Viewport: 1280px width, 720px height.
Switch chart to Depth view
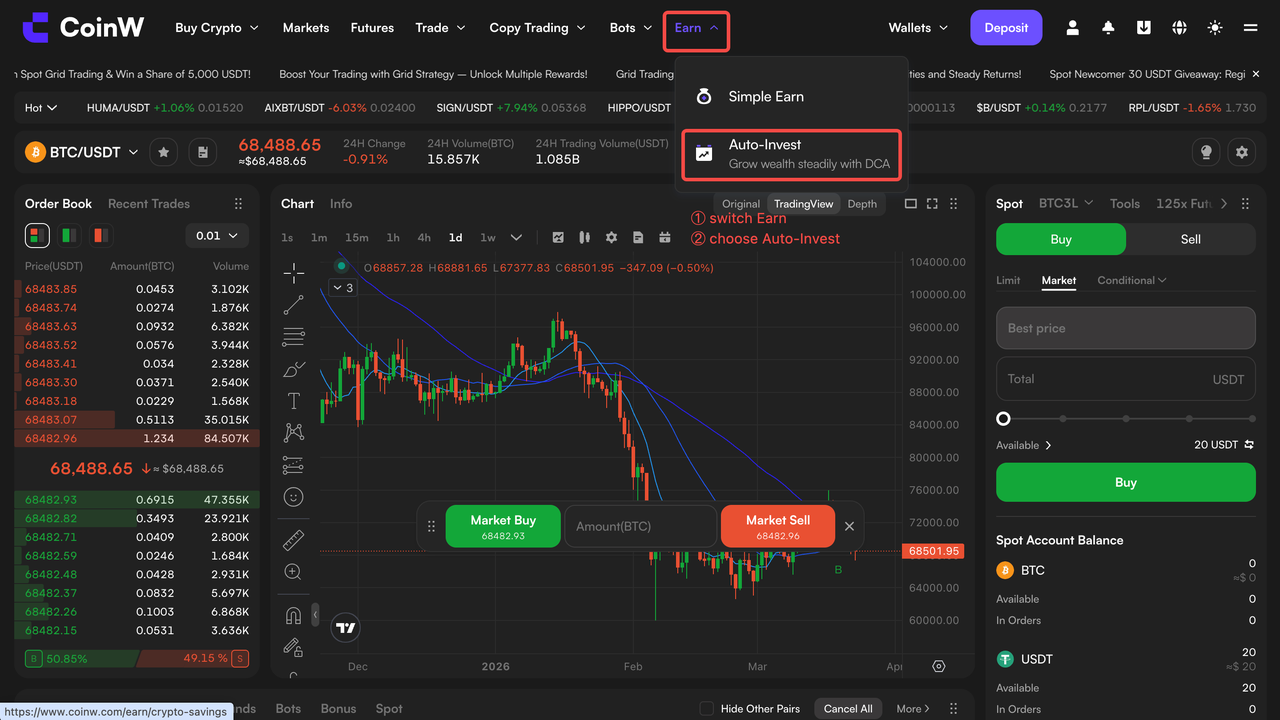[x=862, y=204]
